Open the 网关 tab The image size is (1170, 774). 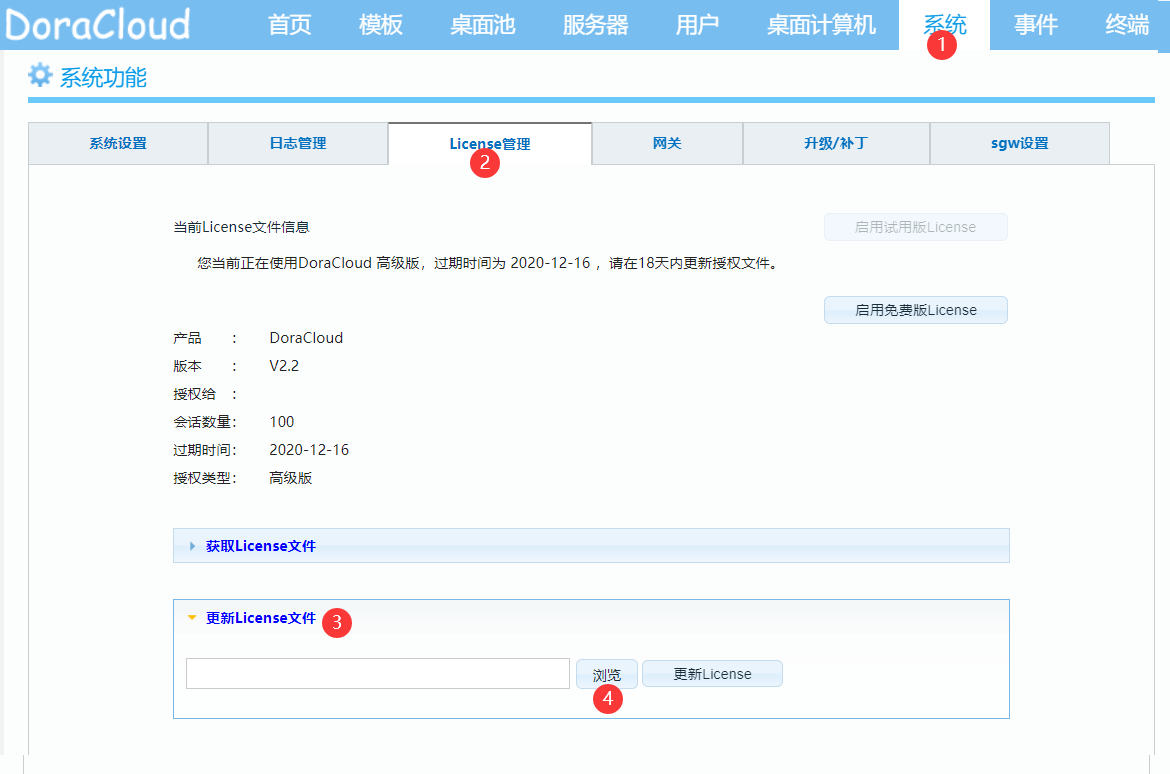pyautogui.click(x=667, y=143)
